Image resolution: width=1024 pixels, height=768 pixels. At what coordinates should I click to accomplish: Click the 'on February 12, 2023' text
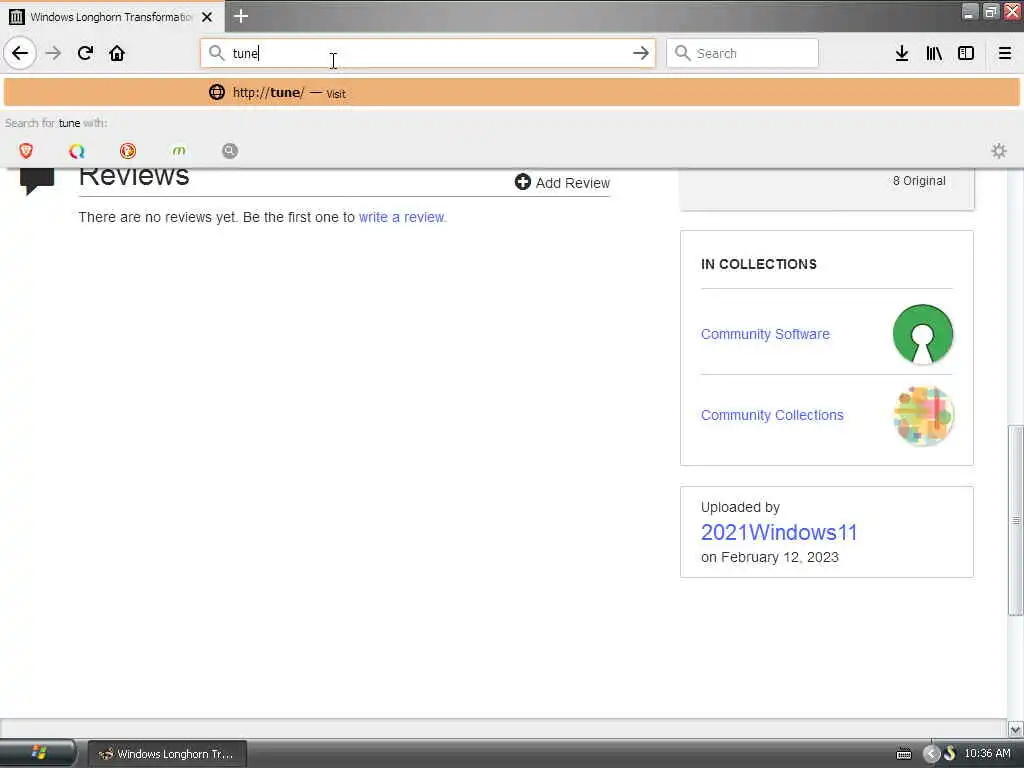769,557
